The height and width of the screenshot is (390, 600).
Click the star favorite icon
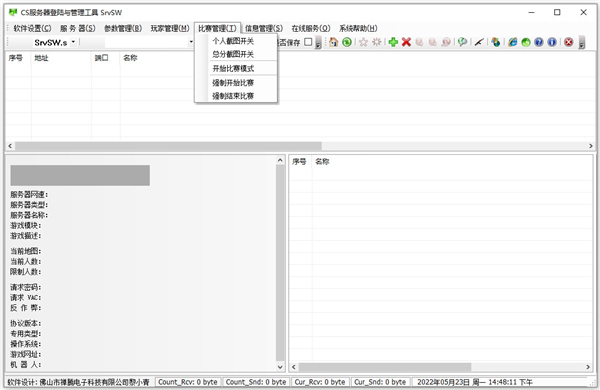tap(363, 42)
